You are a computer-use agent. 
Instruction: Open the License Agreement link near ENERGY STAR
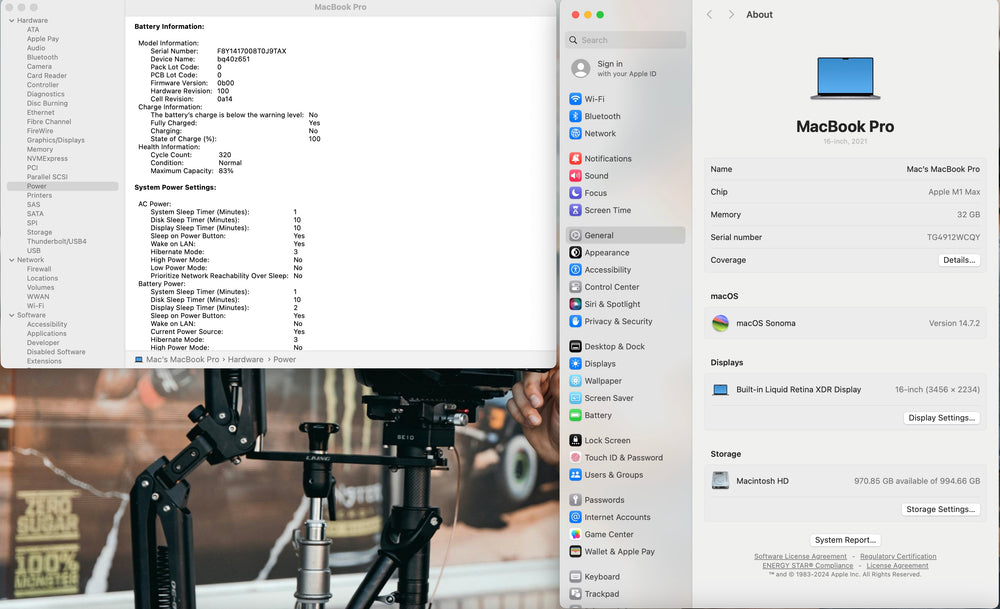coord(897,566)
